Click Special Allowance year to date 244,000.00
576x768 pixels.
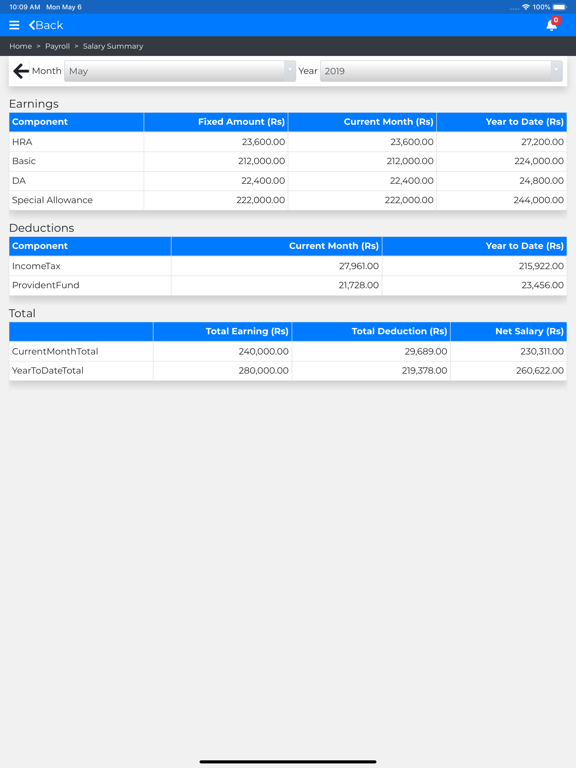click(x=538, y=200)
